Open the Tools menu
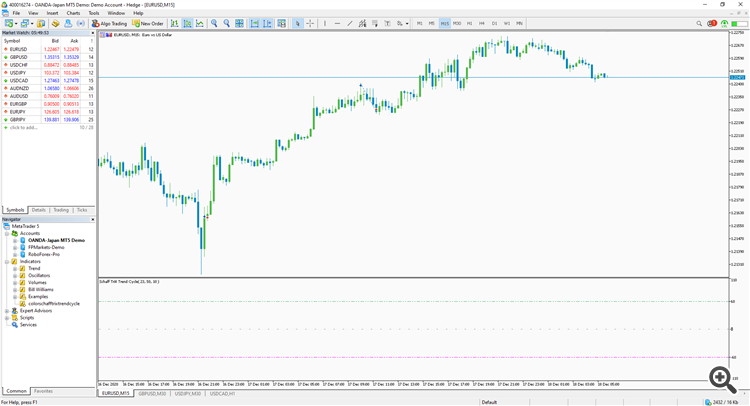 (x=94, y=13)
